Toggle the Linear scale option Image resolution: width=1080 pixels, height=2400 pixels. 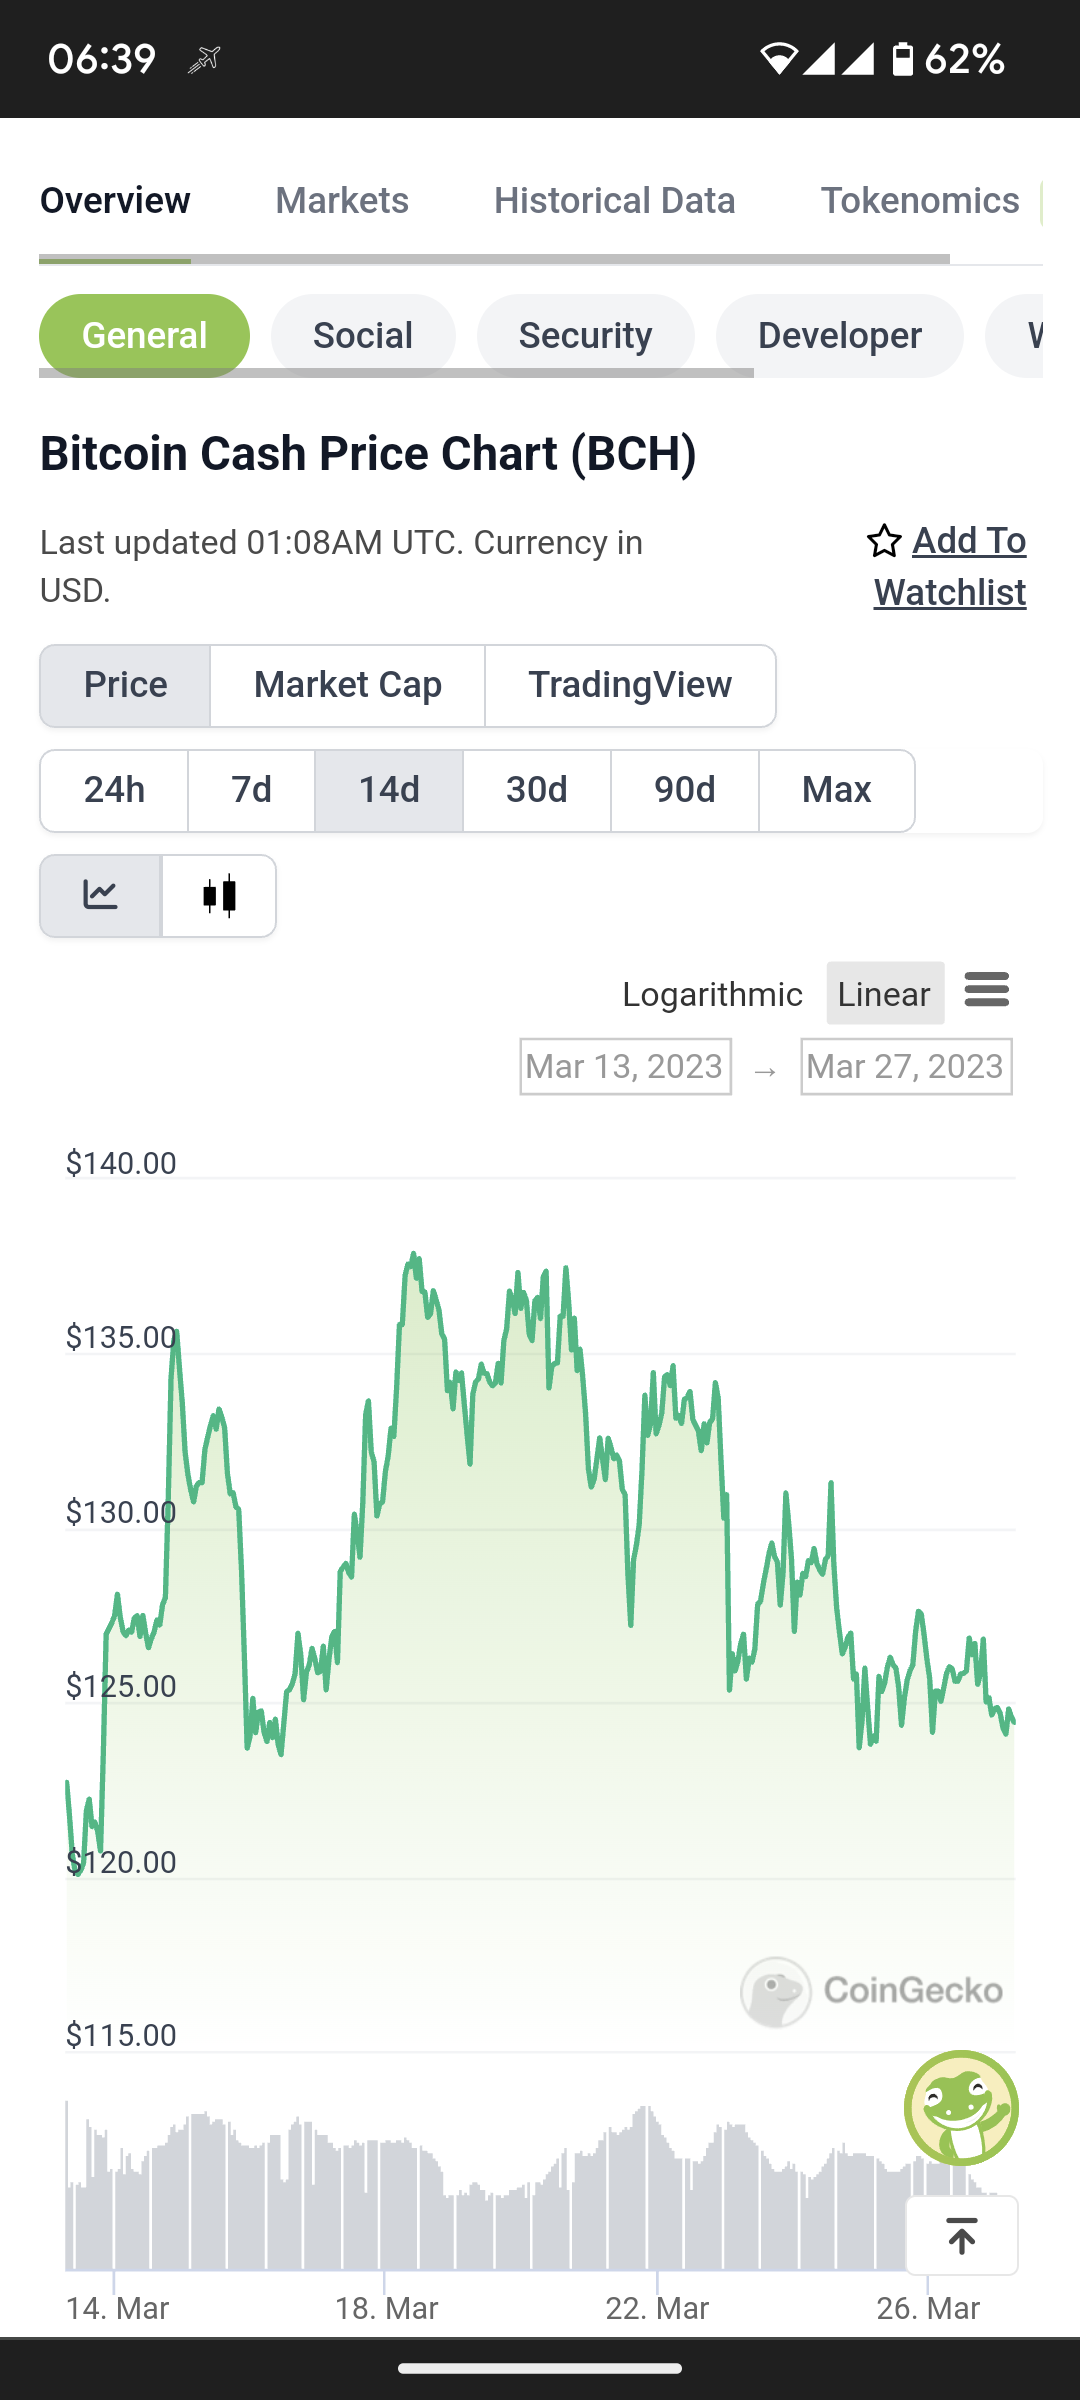885,993
